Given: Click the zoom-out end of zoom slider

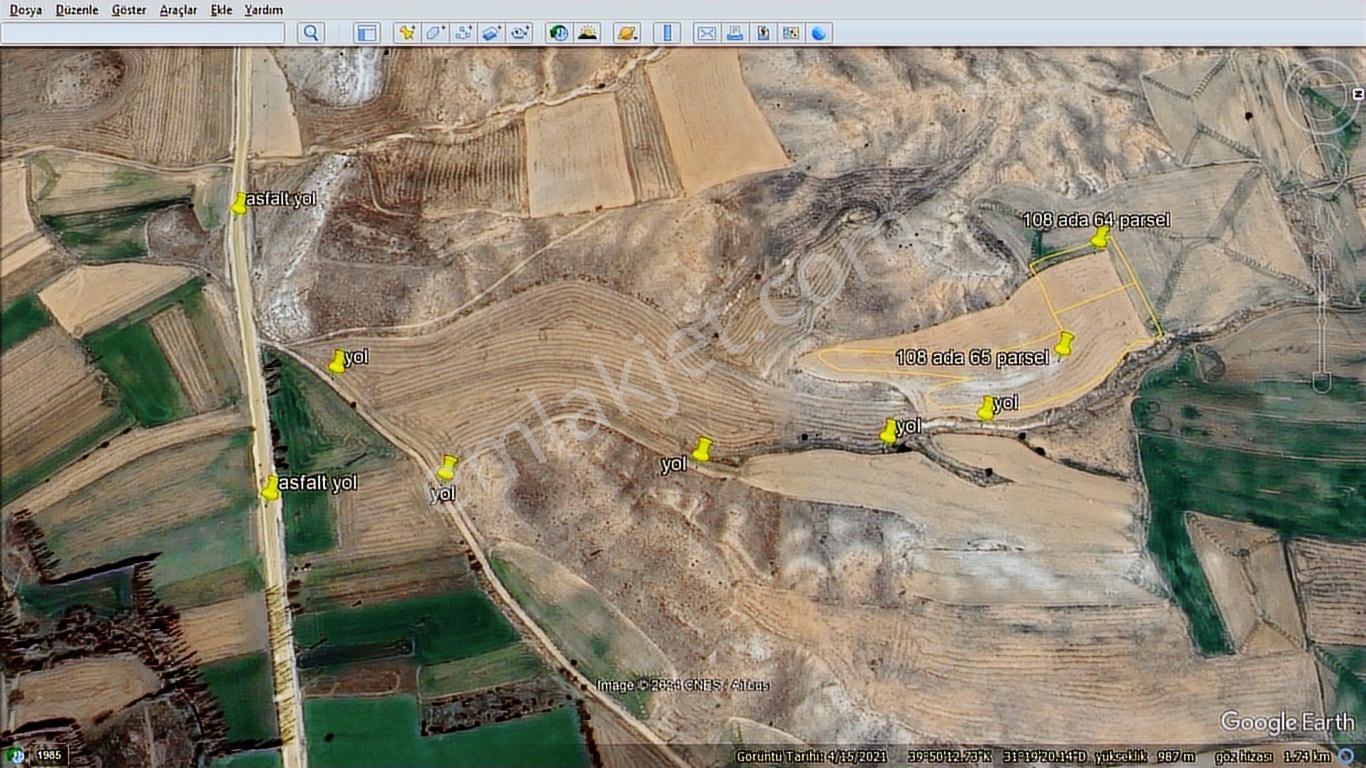Looking at the screenshot, I should point(1321,381).
